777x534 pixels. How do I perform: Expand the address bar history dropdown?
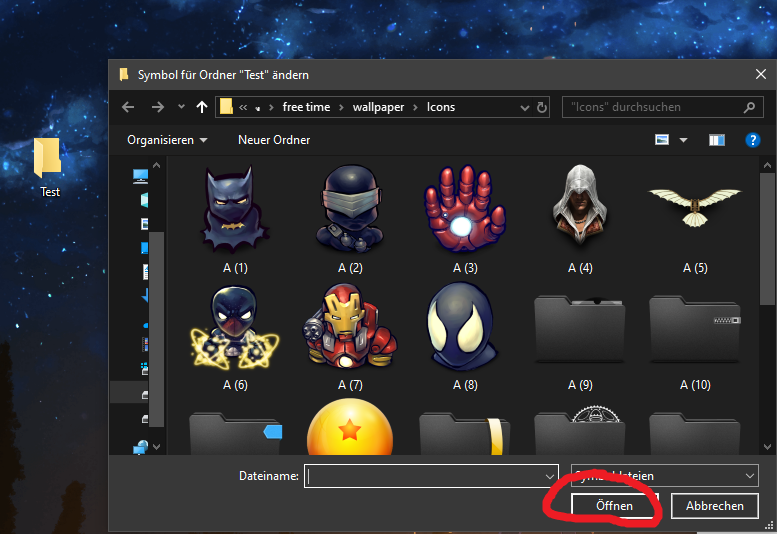point(525,107)
